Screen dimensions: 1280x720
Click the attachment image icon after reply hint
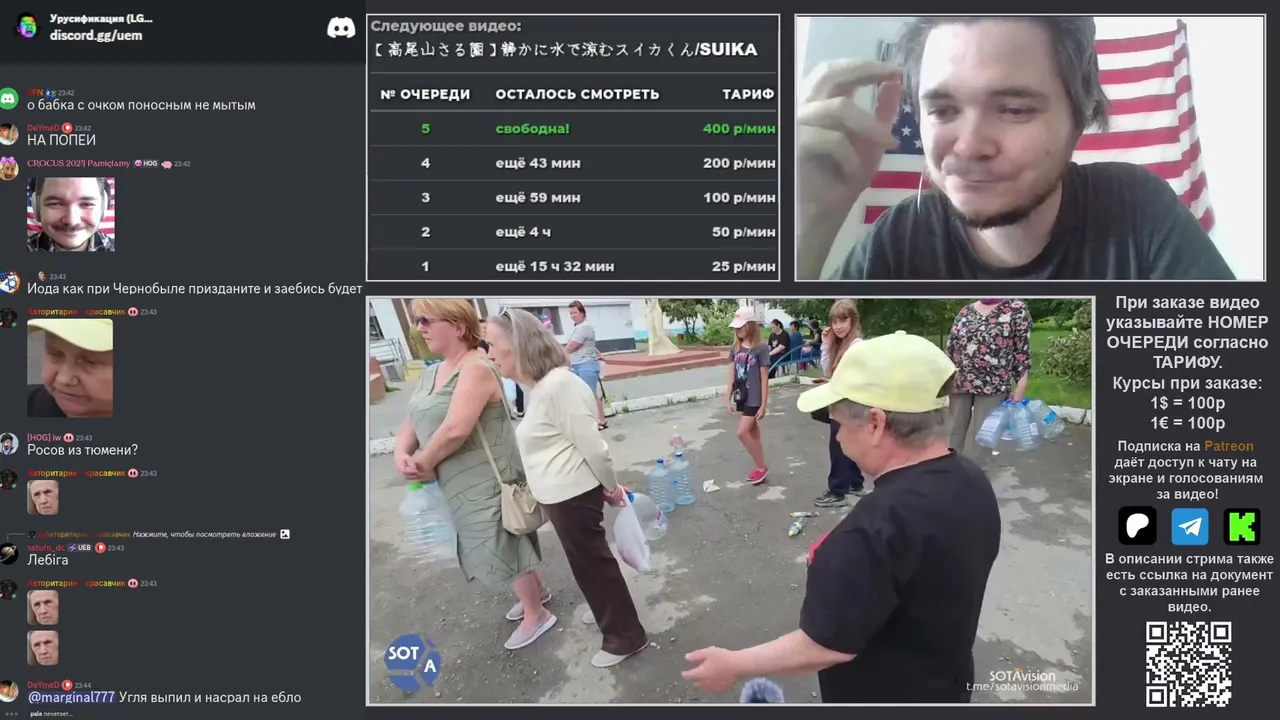click(x=285, y=534)
